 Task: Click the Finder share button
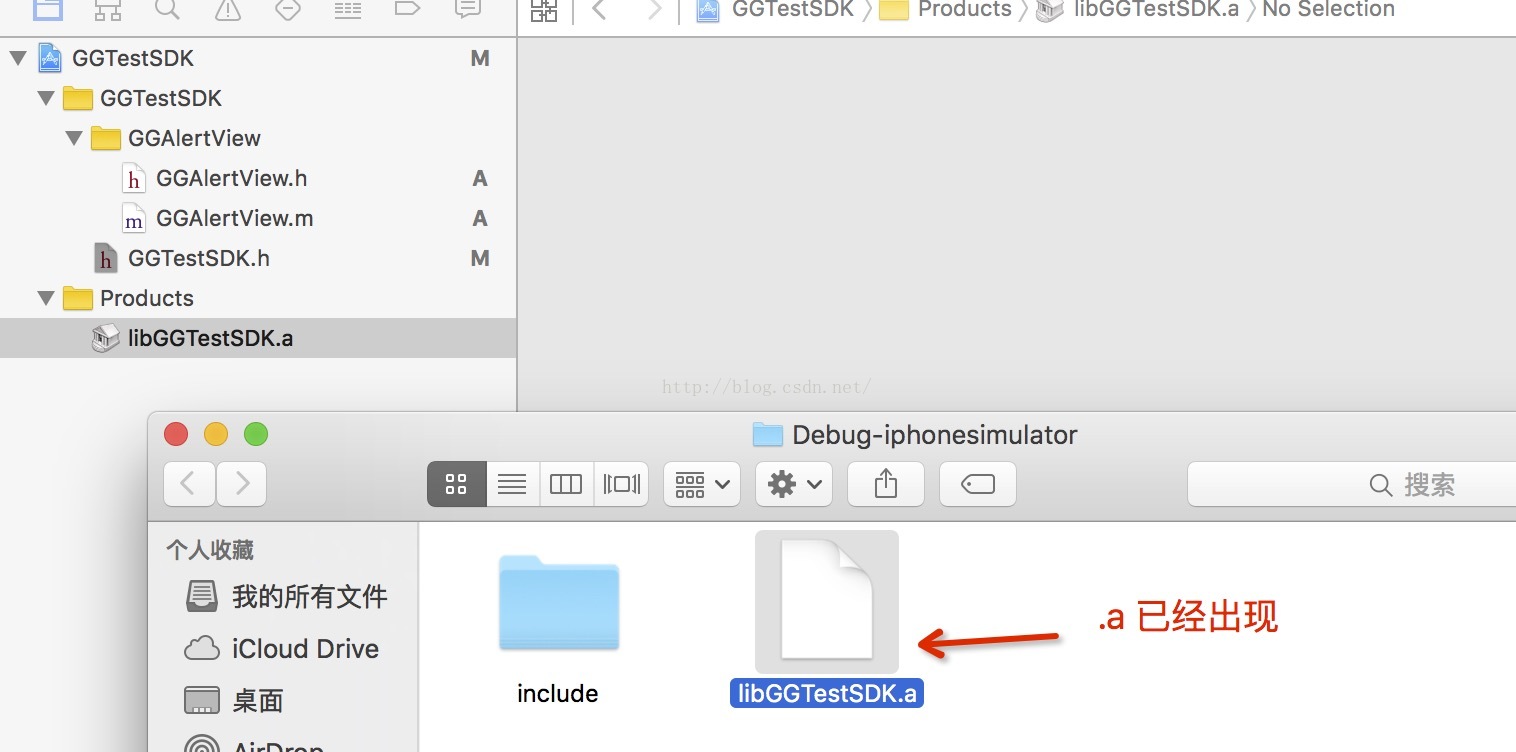(x=886, y=485)
